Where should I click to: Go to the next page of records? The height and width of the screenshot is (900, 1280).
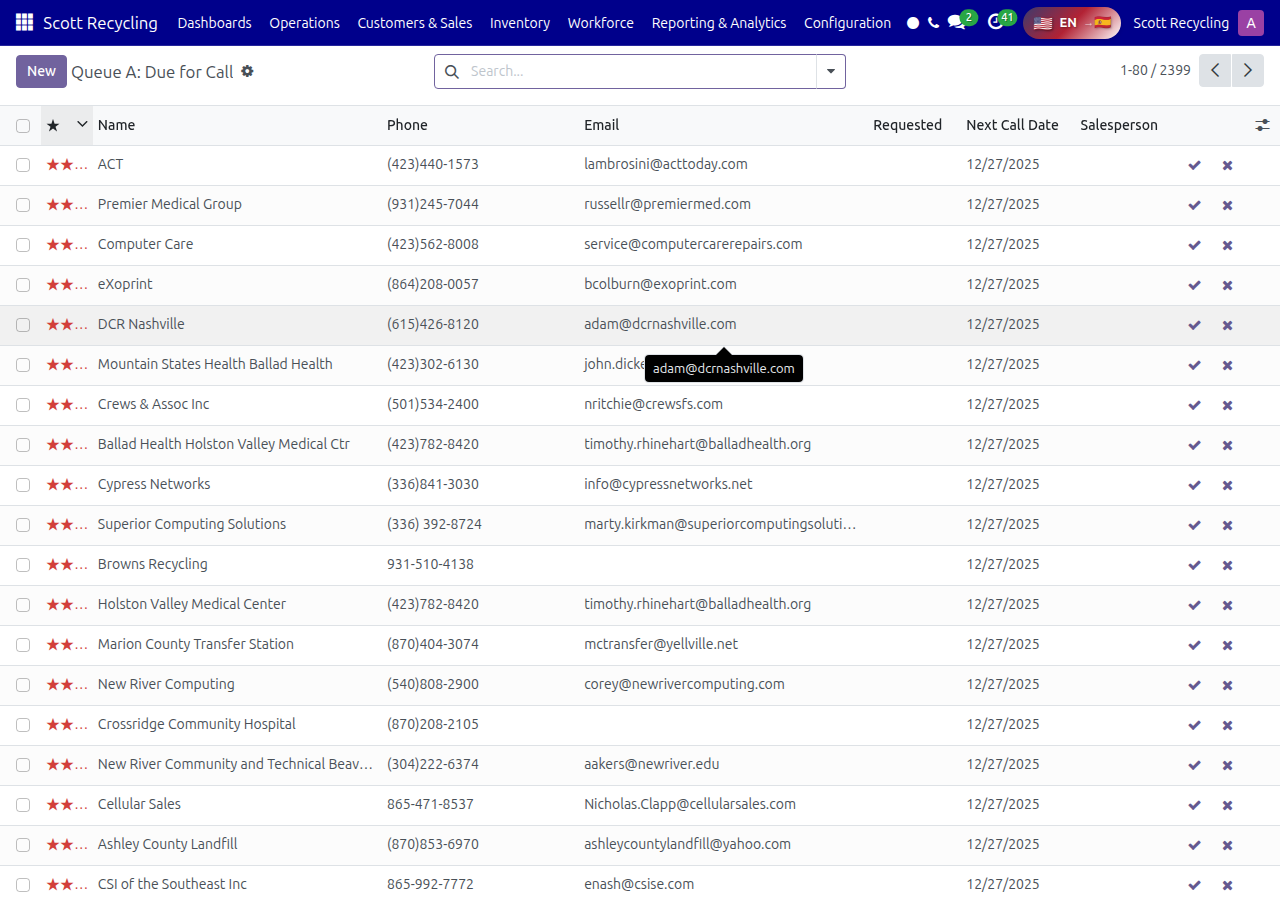pyautogui.click(x=1247, y=70)
